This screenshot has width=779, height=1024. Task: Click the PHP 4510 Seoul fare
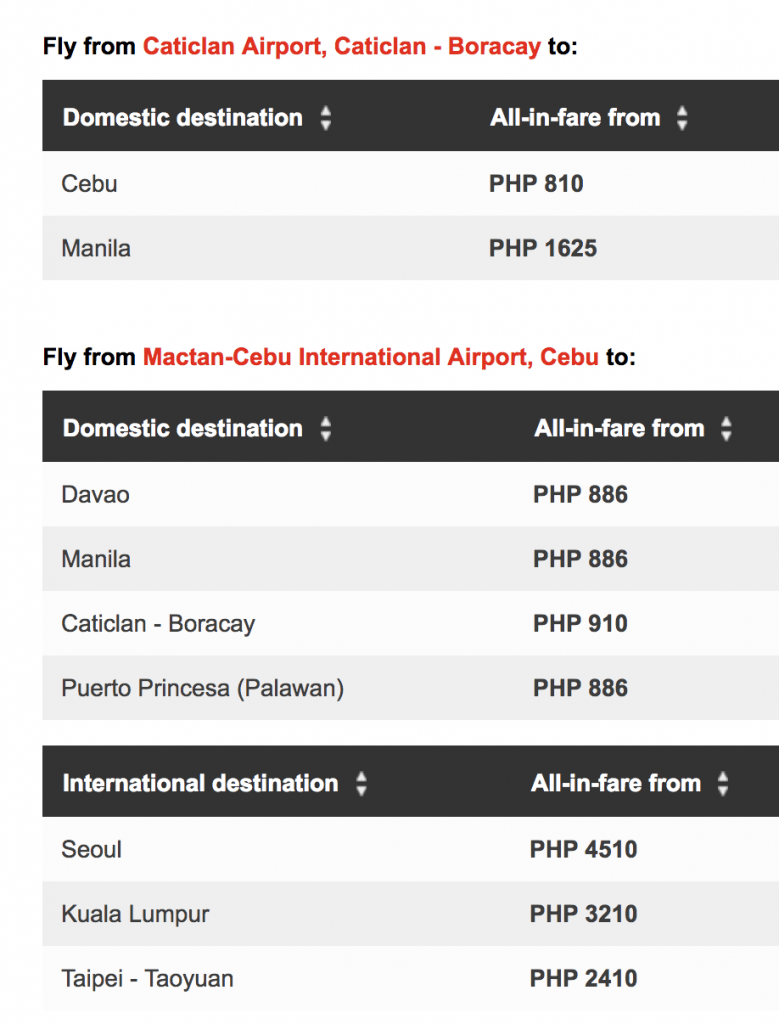(583, 849)
